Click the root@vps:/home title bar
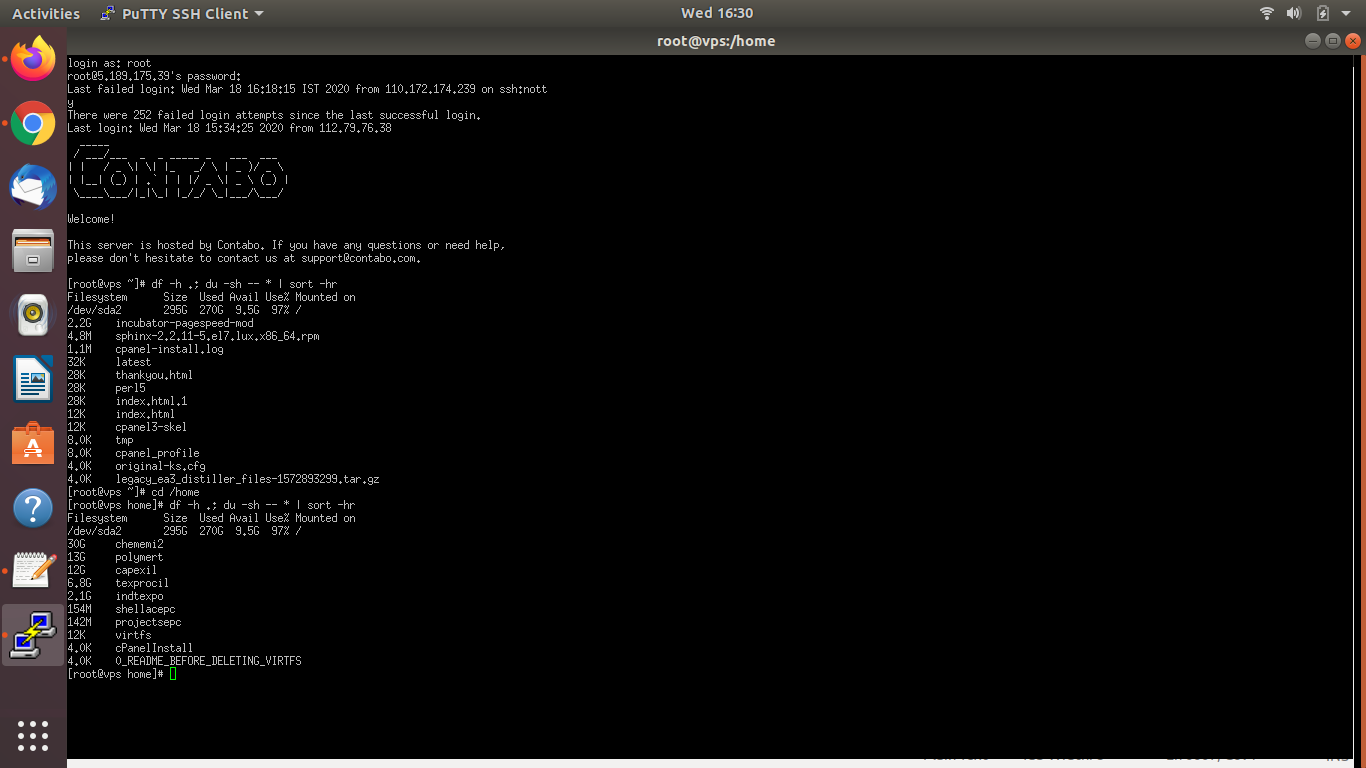Viewport: 1366px width, 768px height. [716, 41]
